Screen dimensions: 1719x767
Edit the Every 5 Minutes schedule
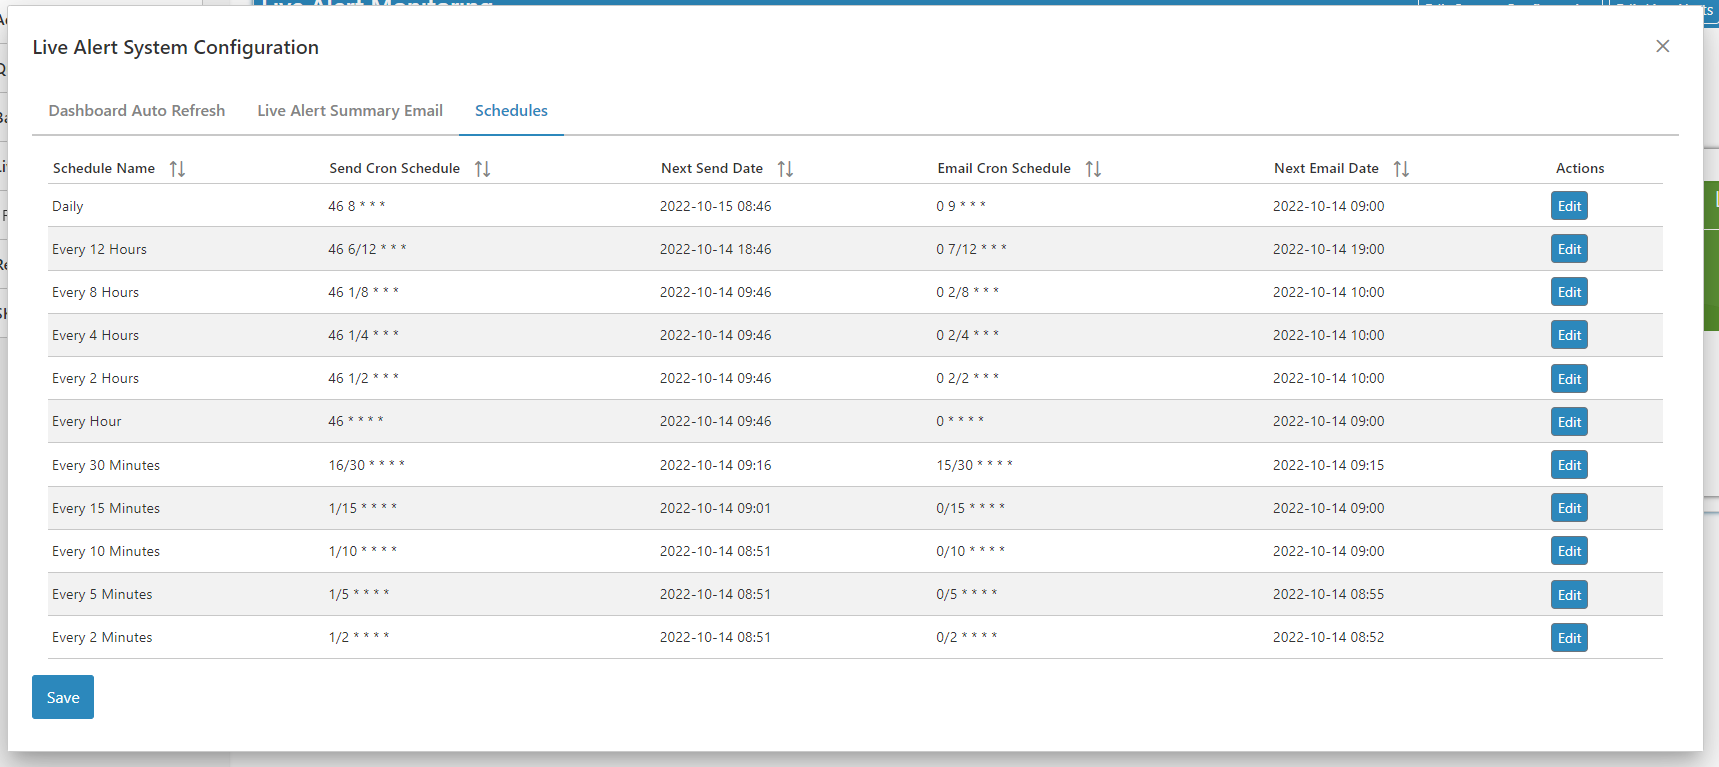pos(1569,595)
